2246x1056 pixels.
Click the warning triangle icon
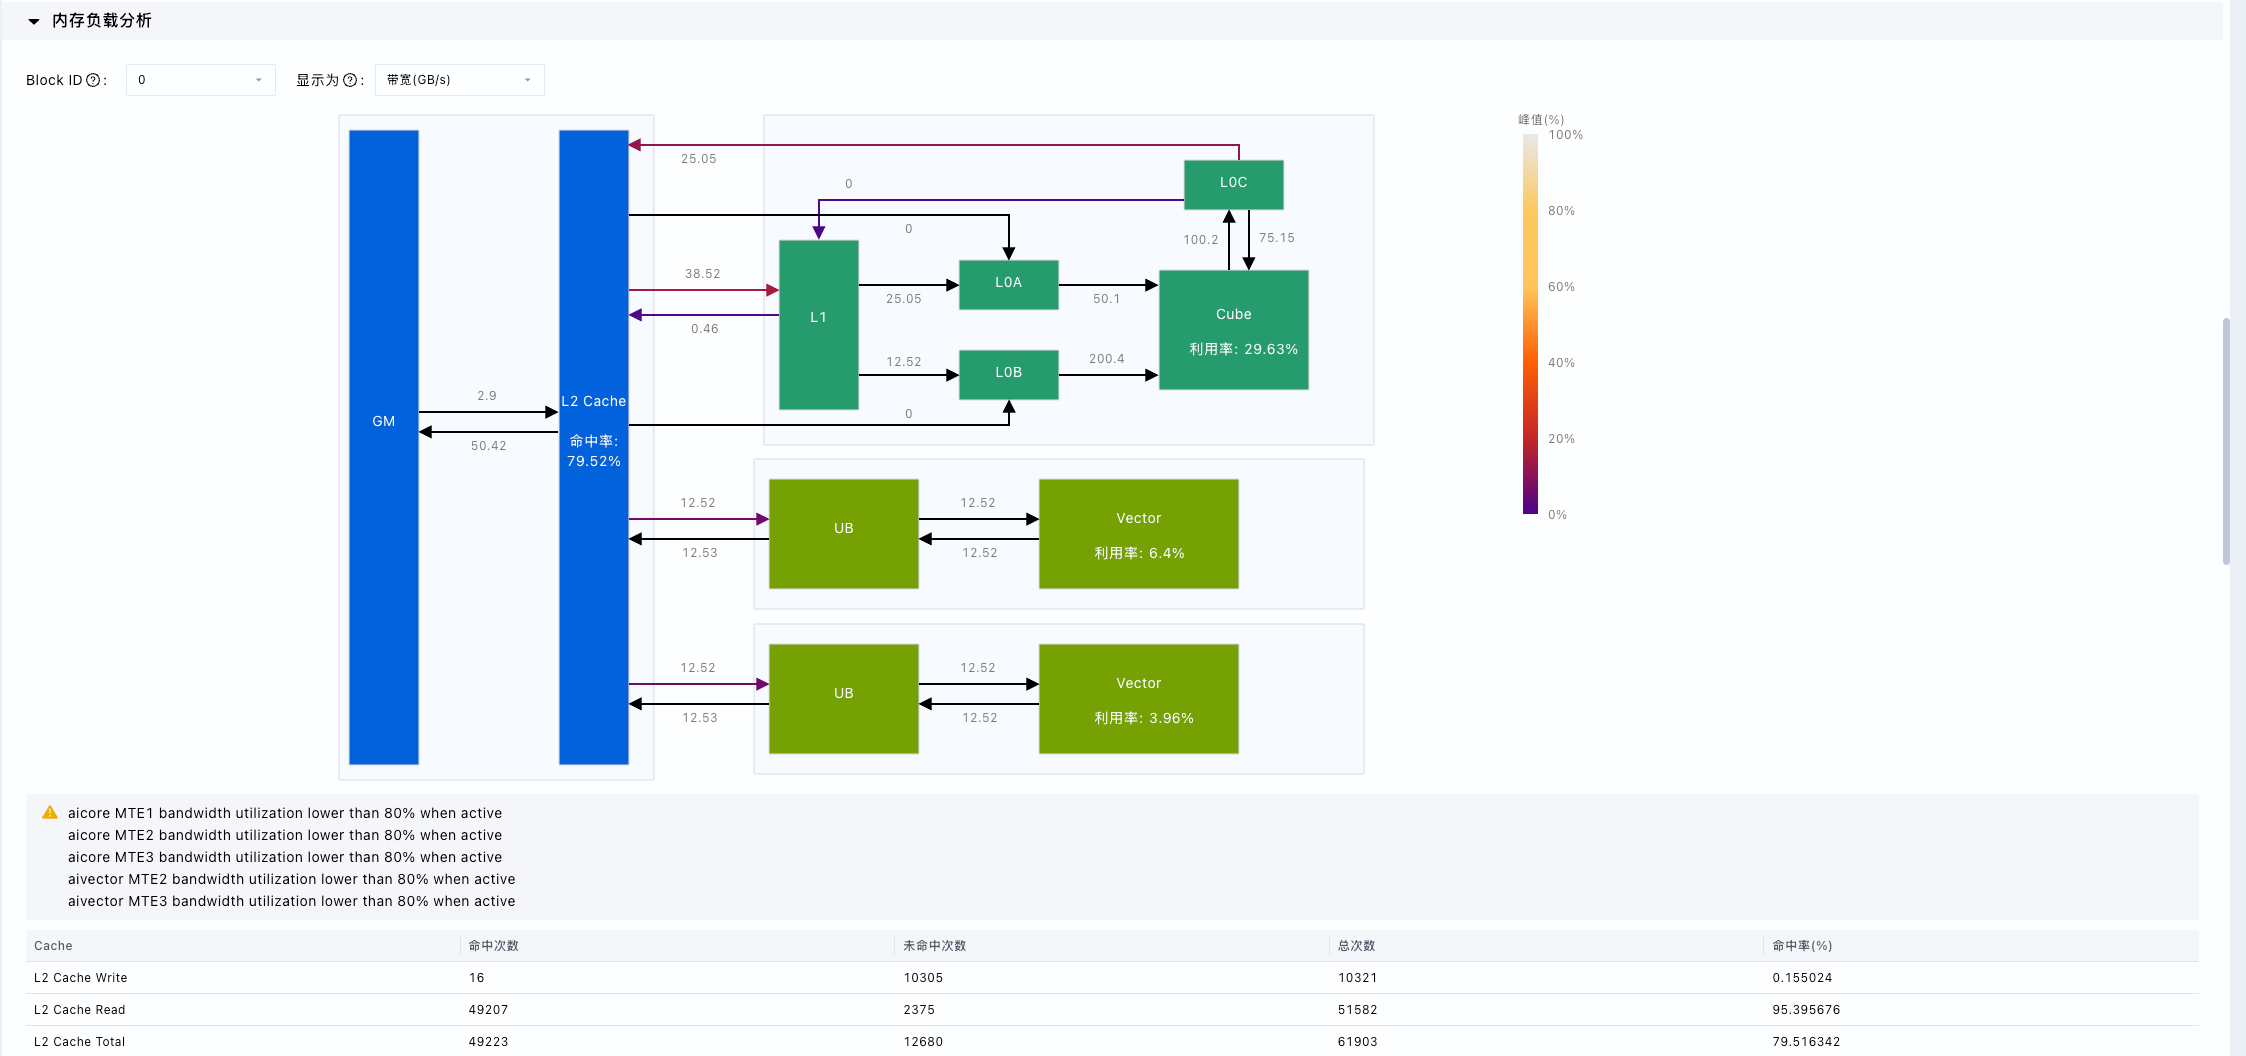tap(50, 813)
